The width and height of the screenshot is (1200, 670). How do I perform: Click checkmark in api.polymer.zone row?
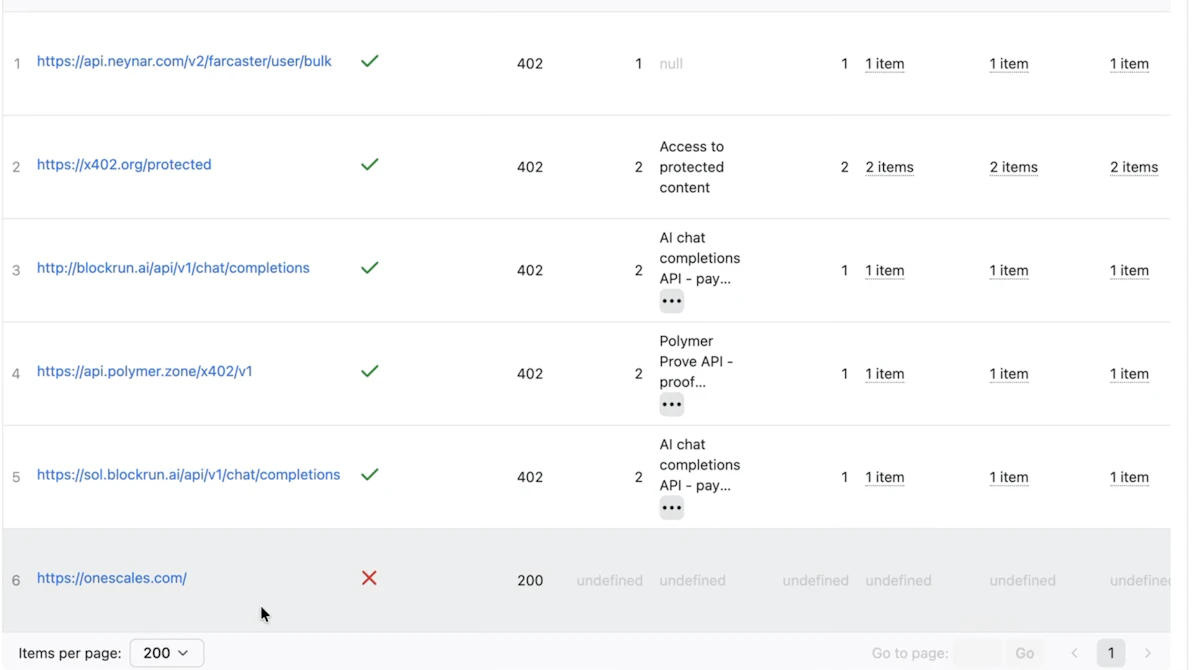pos(369,371)
